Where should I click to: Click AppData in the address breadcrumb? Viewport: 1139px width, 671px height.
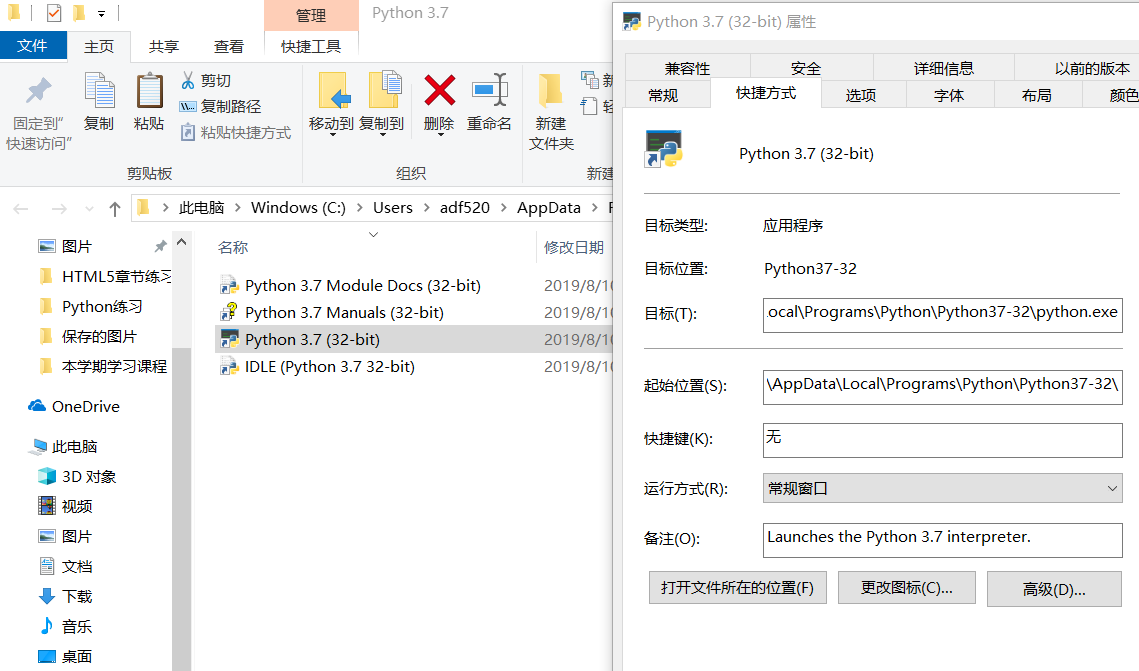pyautogui.click(x=549, y=208)
